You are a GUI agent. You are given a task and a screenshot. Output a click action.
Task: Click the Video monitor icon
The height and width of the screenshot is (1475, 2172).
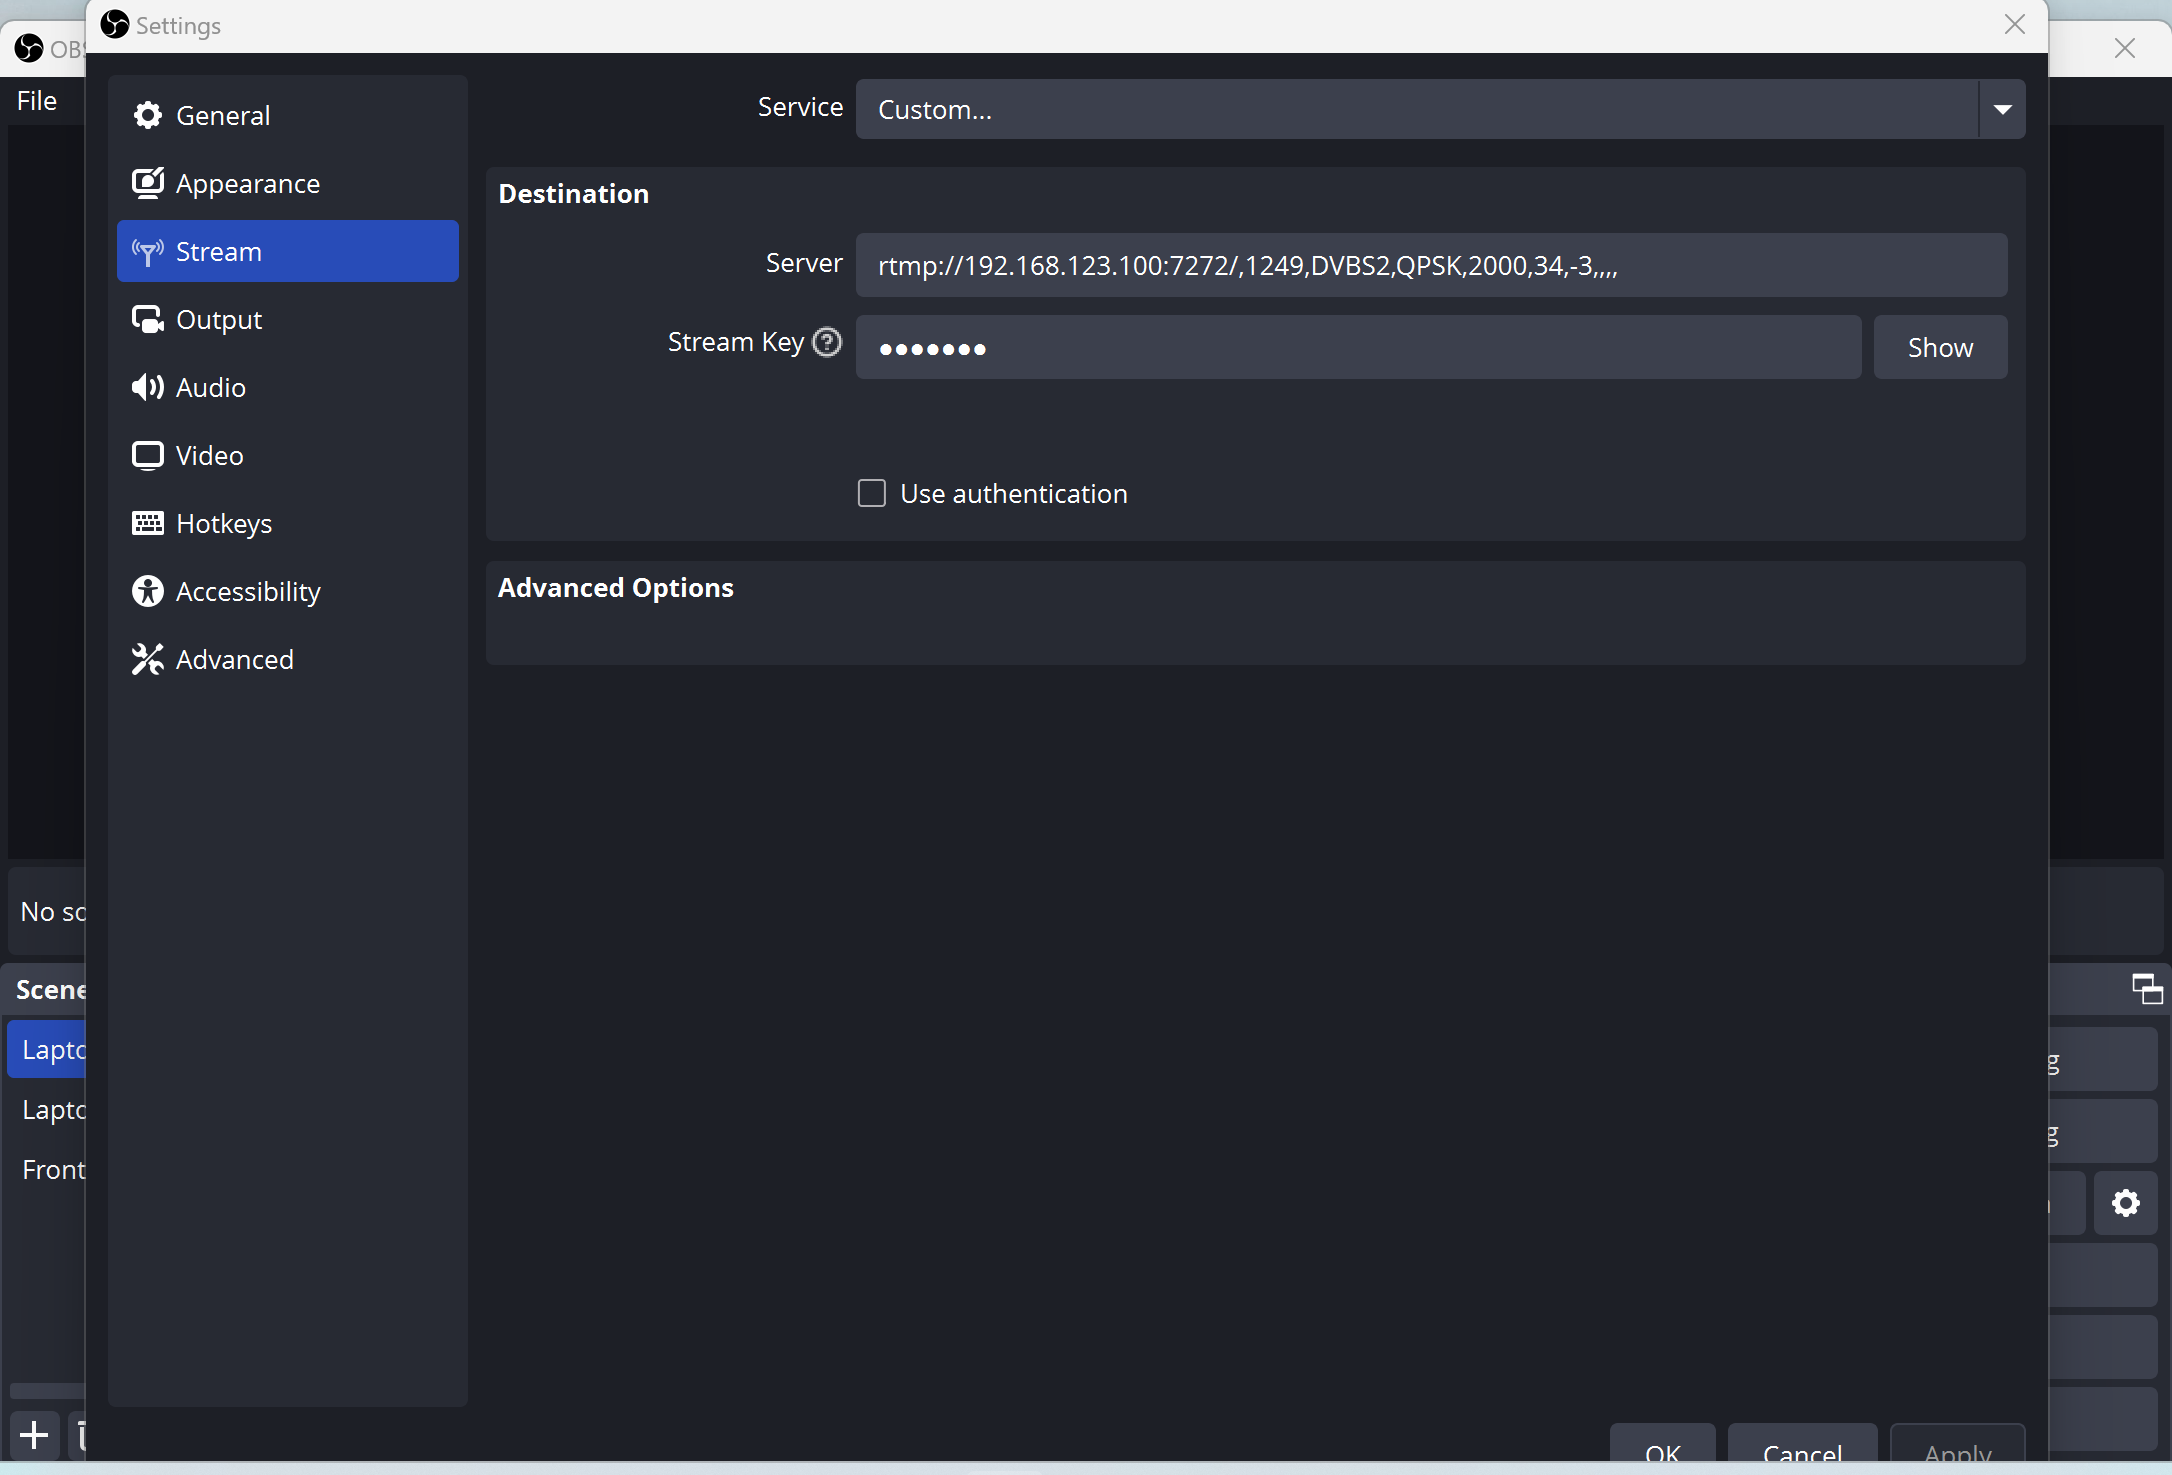tap(148, 456)
